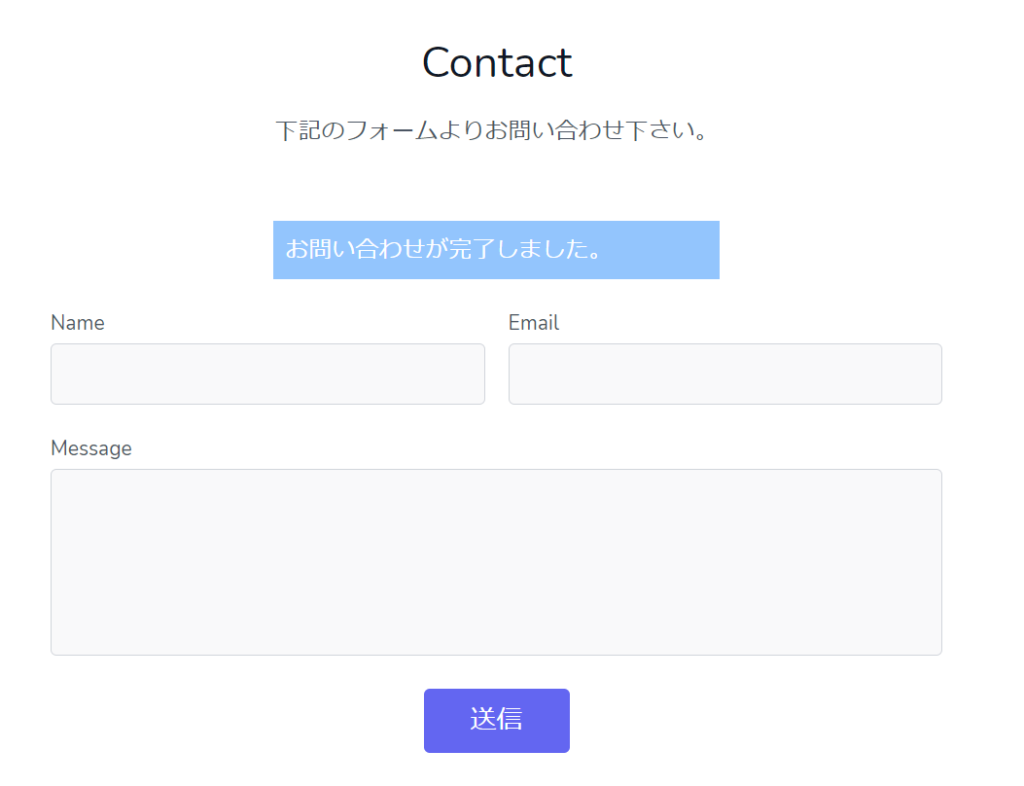Click the お問い合わせが完了しました text
This screenshot has width=1024, height=786.
(445, 250)
